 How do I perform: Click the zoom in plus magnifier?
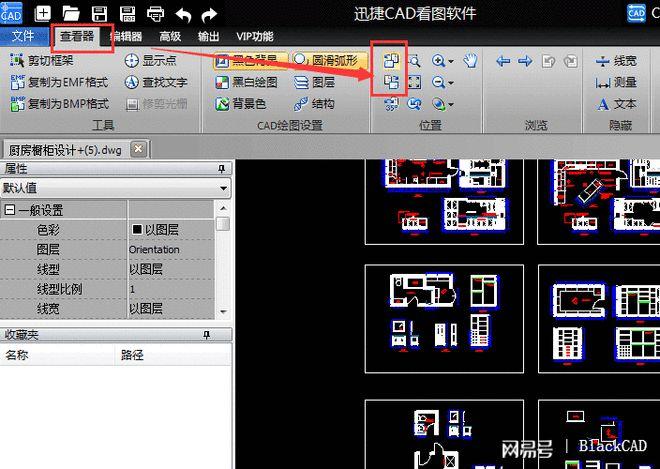click(x=438, y=61)
